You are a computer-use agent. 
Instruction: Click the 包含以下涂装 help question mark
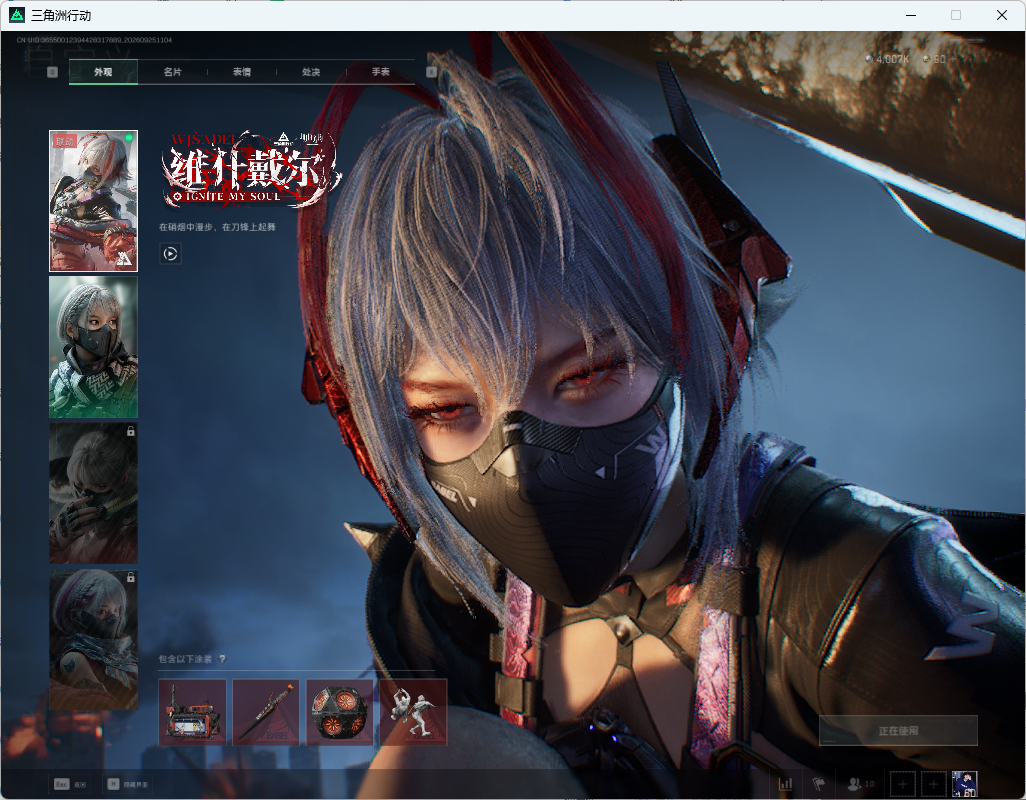[x=222, y=659]
